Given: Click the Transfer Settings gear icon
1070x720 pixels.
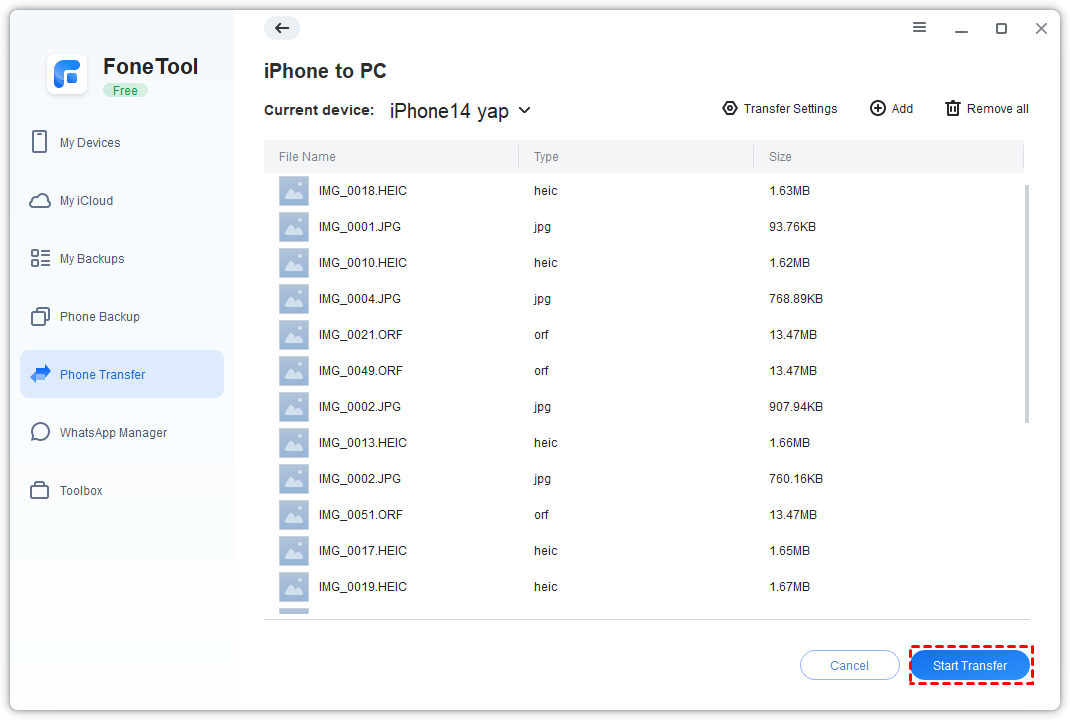Looking at the screenshot, I should coord(730,108).
